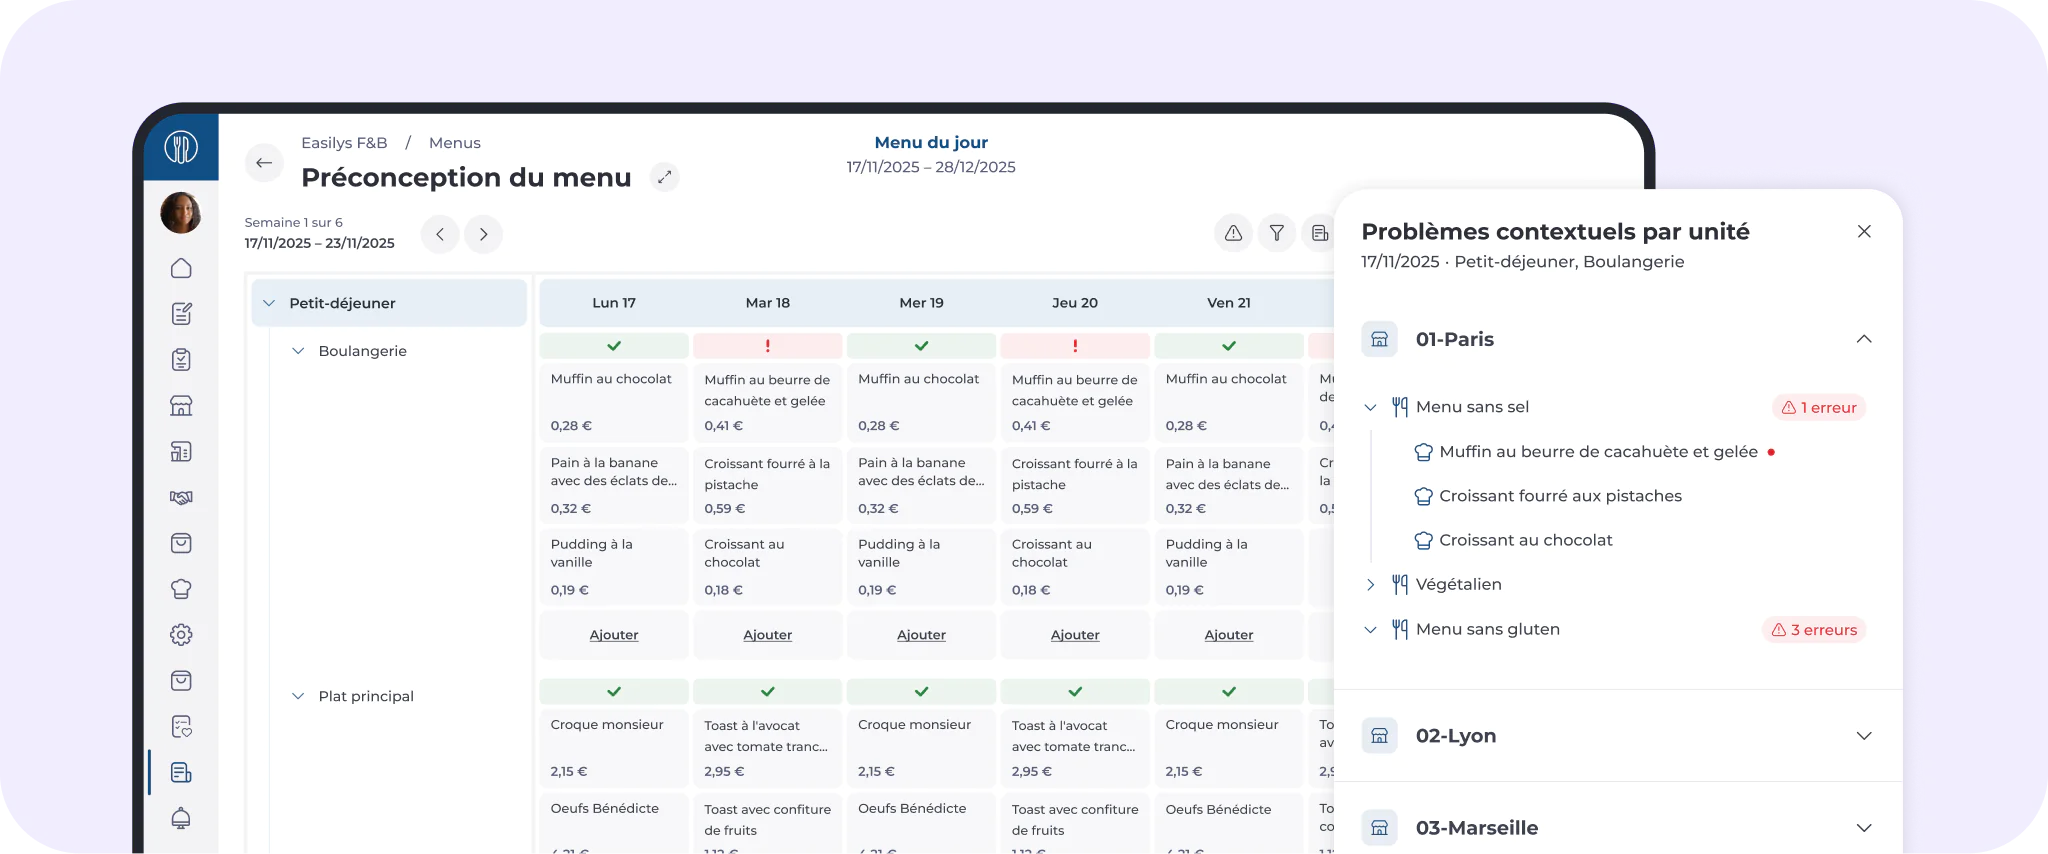This screenshot has height=854, width=2048.
Task: Open the clipboard checklist sidebar icon
Action: tap(181, 360)
